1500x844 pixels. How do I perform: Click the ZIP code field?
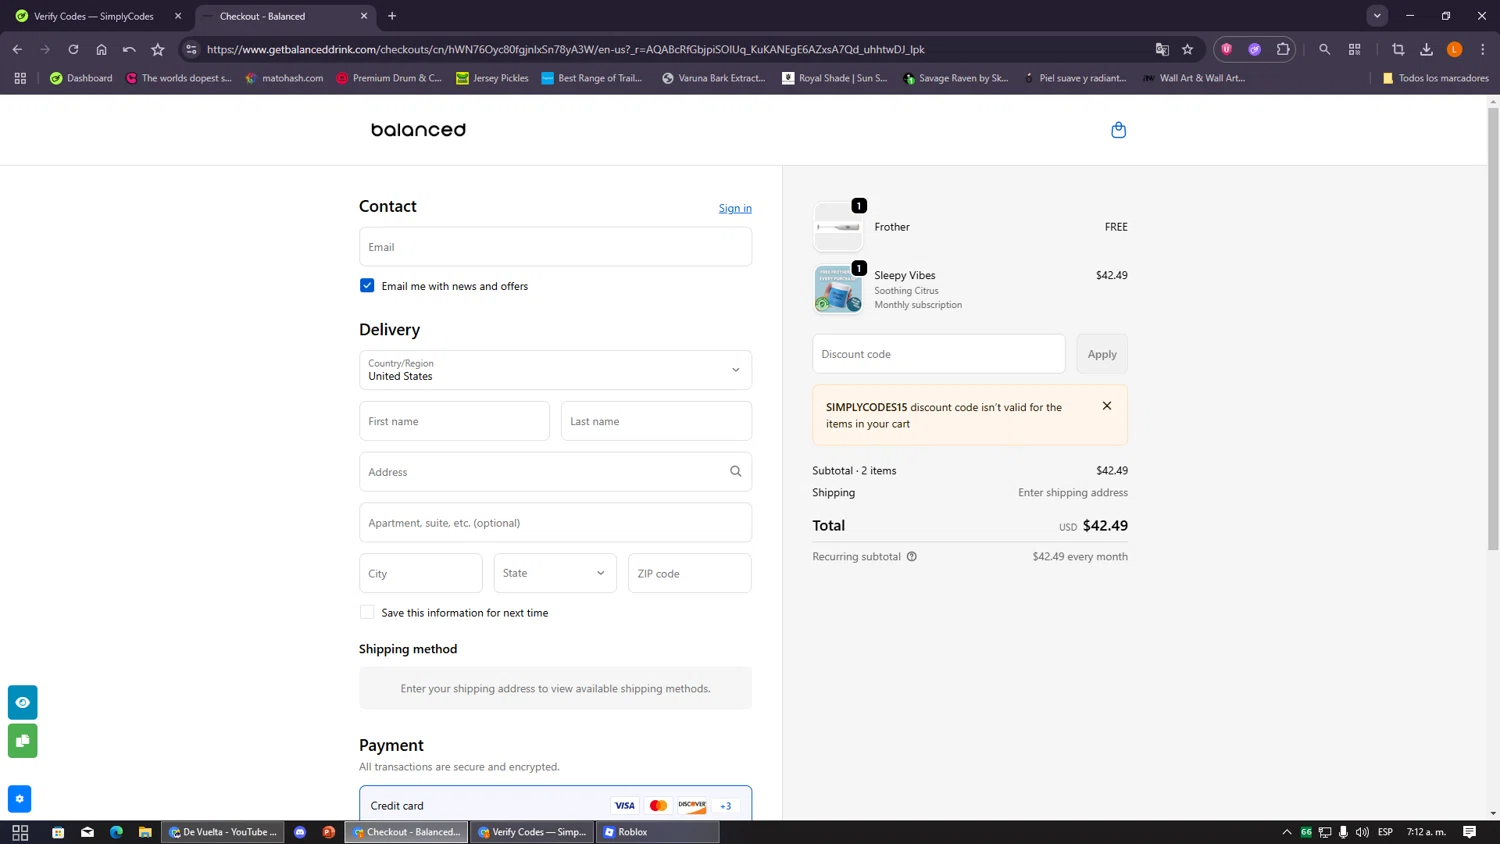click(x=689, y=573)
